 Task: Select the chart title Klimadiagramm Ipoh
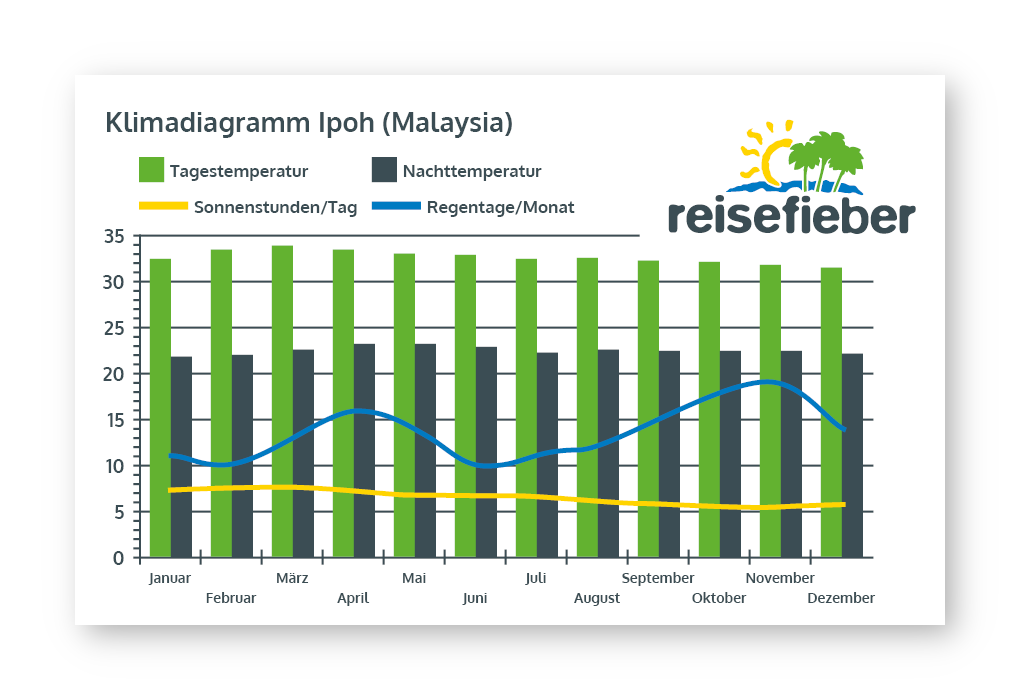[309, 123]
